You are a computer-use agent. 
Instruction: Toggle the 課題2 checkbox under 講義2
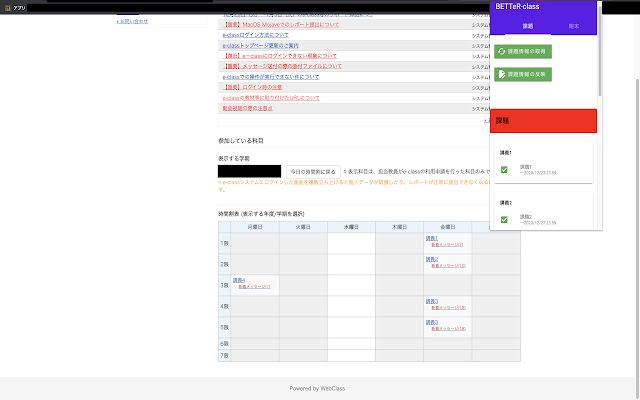point(504,220)
